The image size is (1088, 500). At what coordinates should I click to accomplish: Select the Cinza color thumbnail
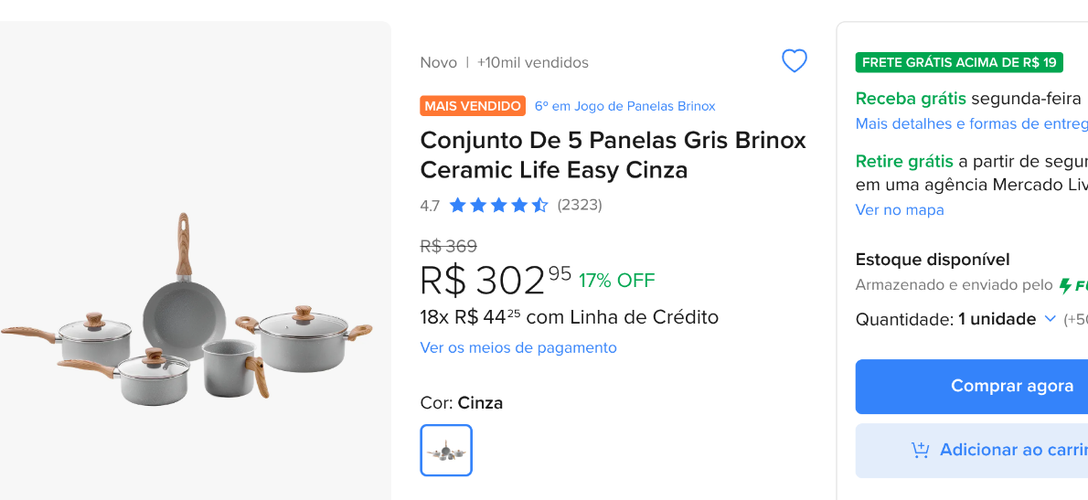(446, 450)
